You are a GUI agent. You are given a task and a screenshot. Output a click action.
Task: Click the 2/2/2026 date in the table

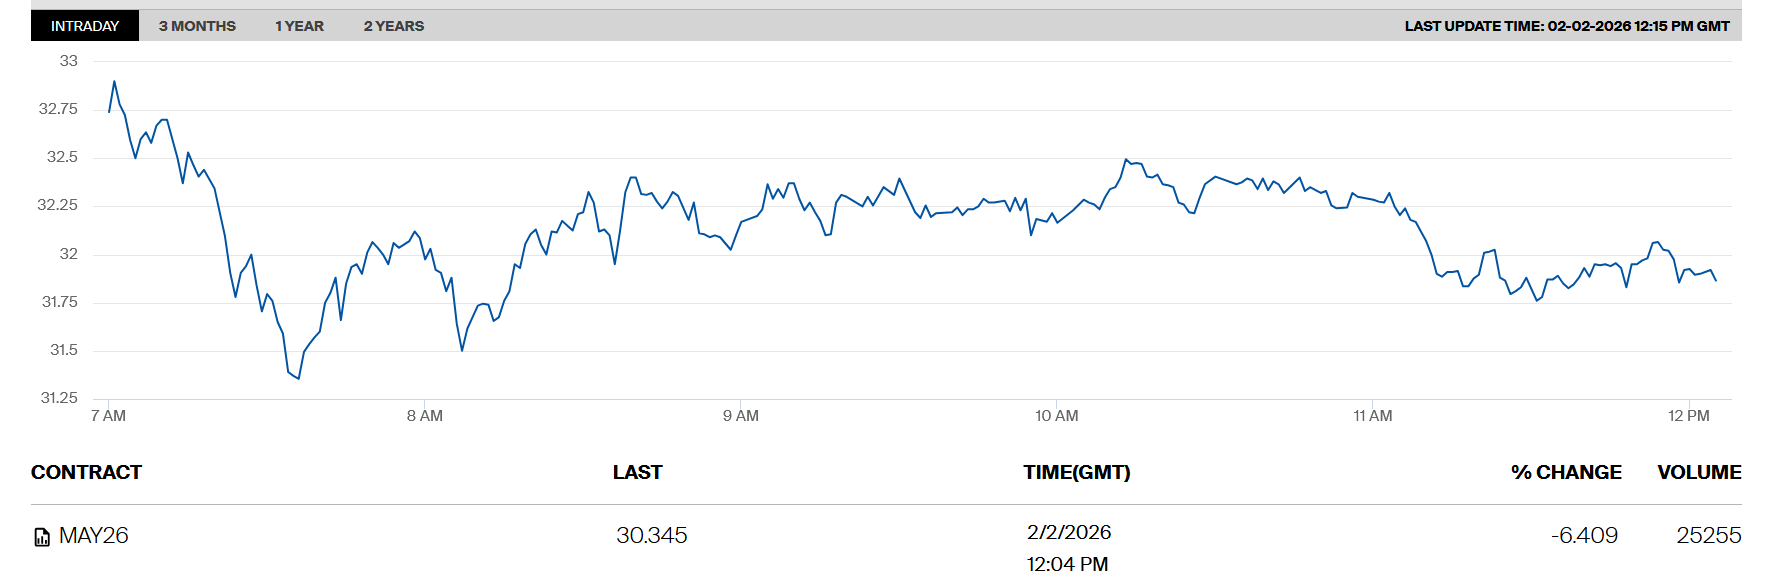click(x=1068, y=532)
